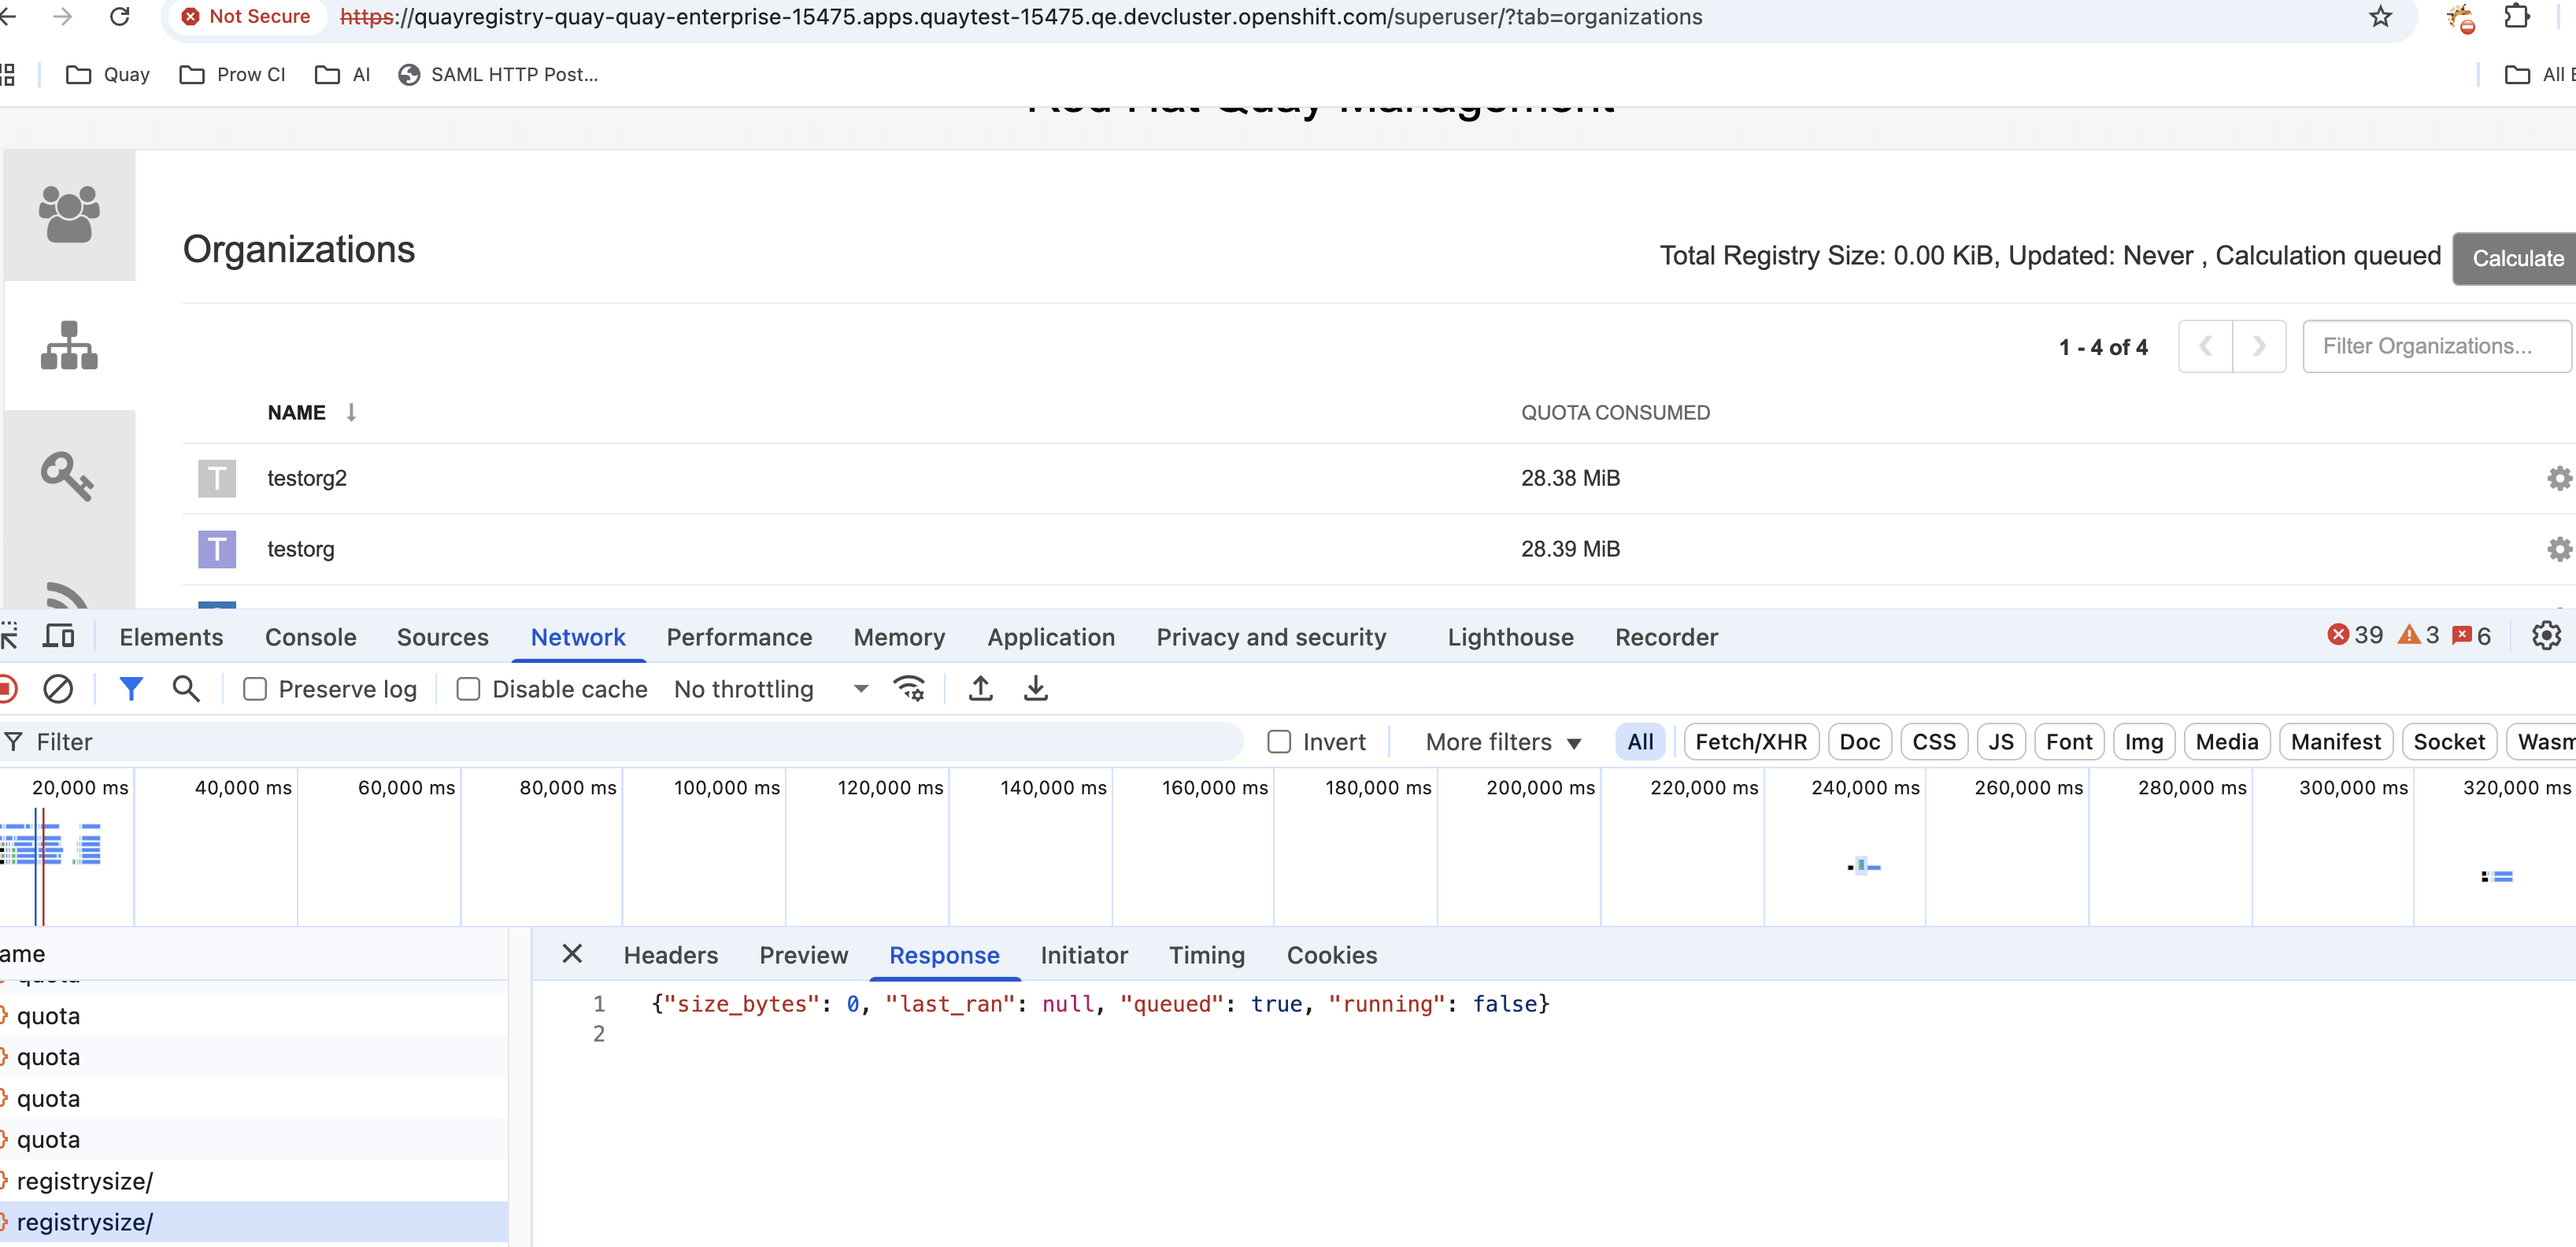This screenshot has width=2576, height=1247.
Task: Click the clear network log icon
Action: pos(58,689)
